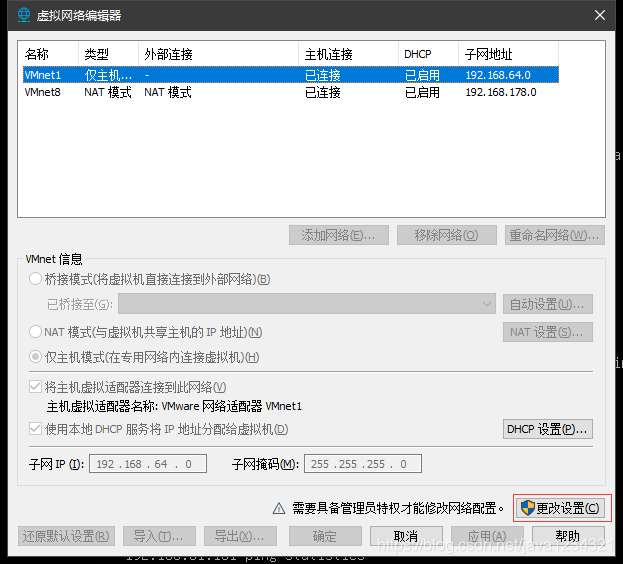The height and width of the screenshot is (564, 623).
Task: Click the 已启用 DHCP cell of VMnet8
Action: coord(422,92)
